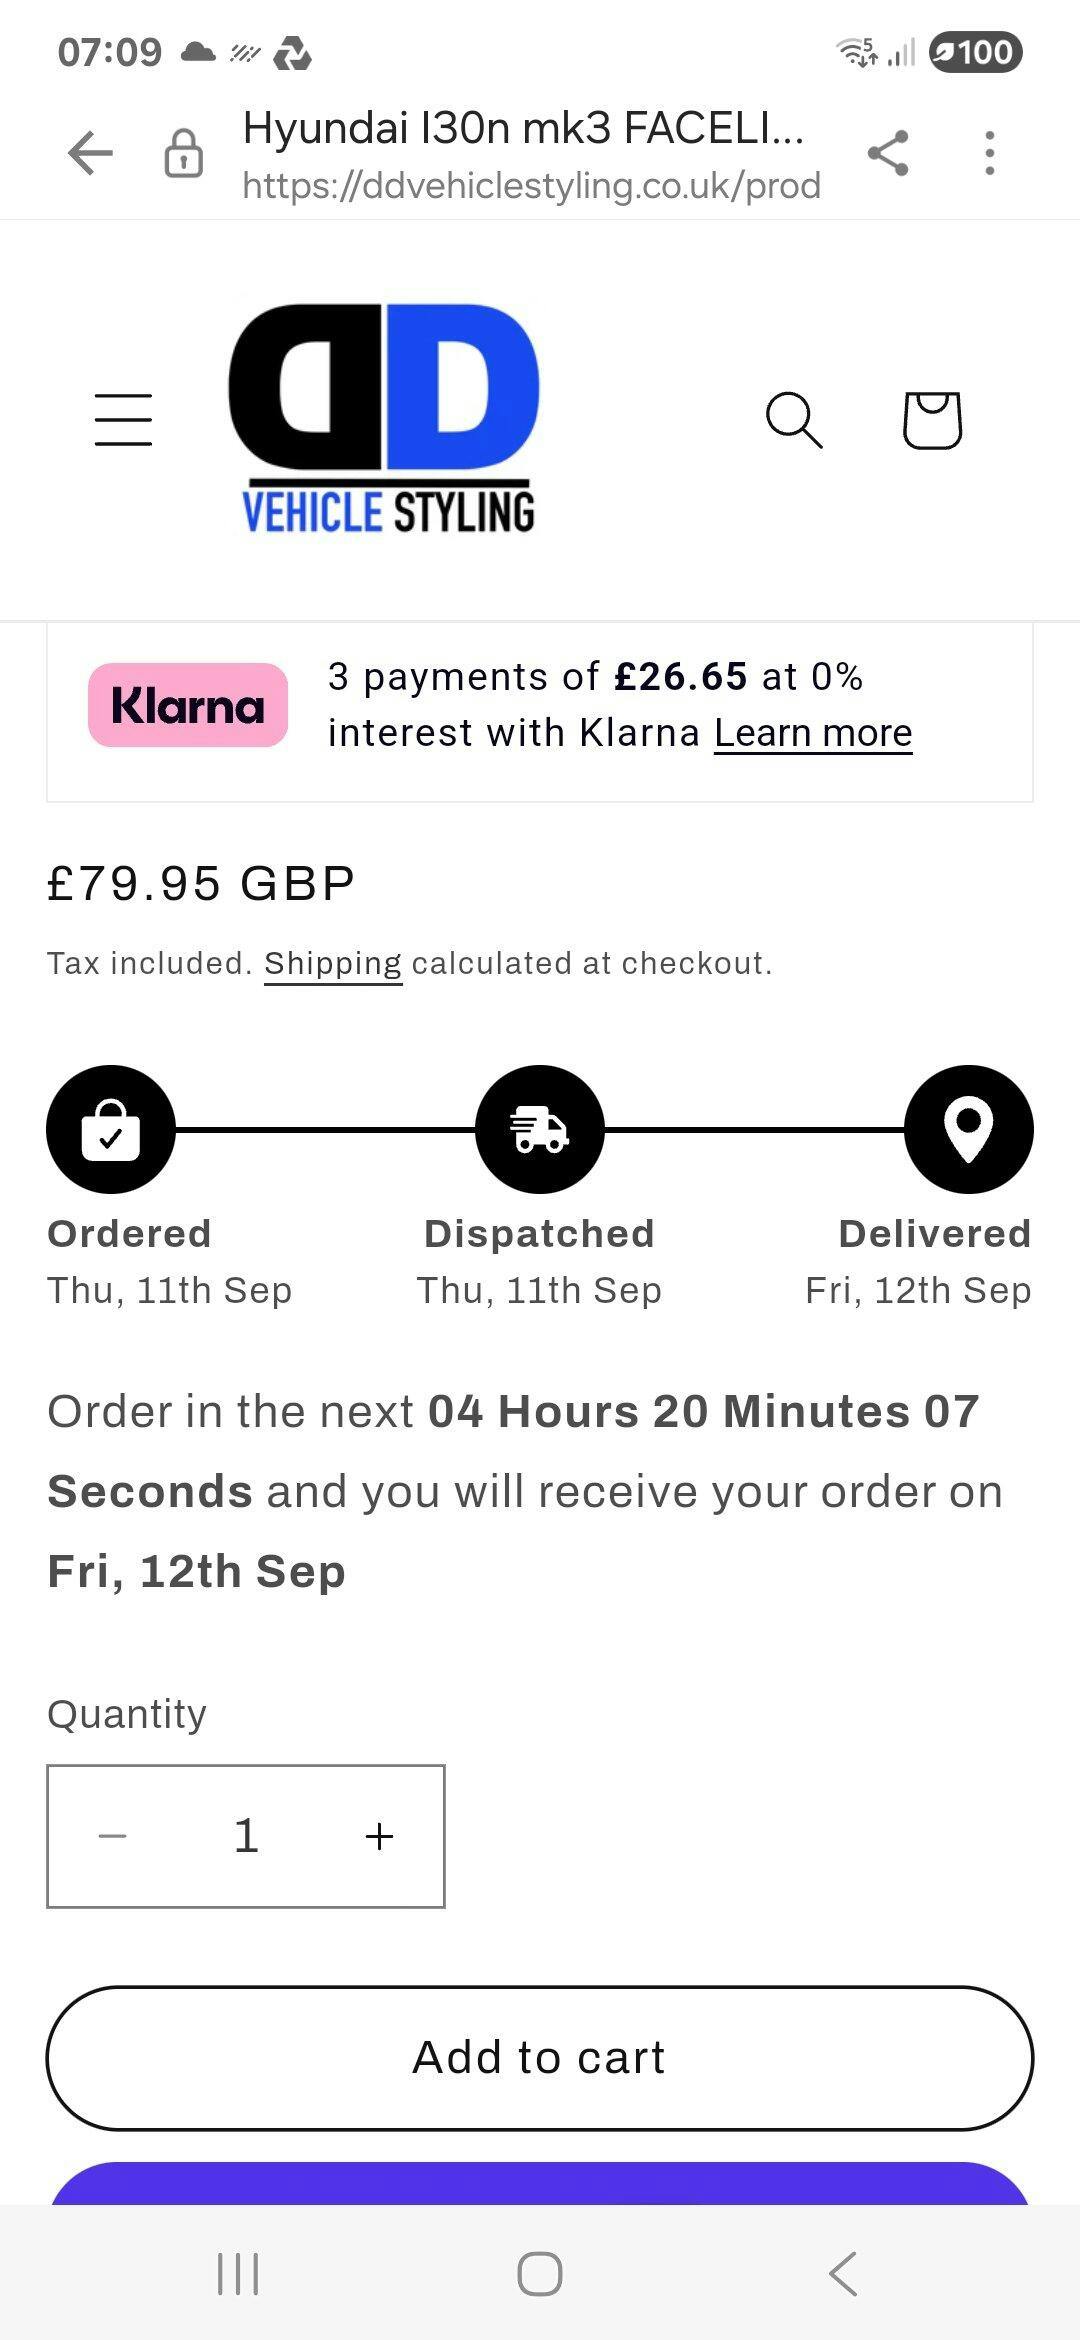1080x2340 pixels.
Task: Open Android recent apps button
Action: tap(238, 2273)
